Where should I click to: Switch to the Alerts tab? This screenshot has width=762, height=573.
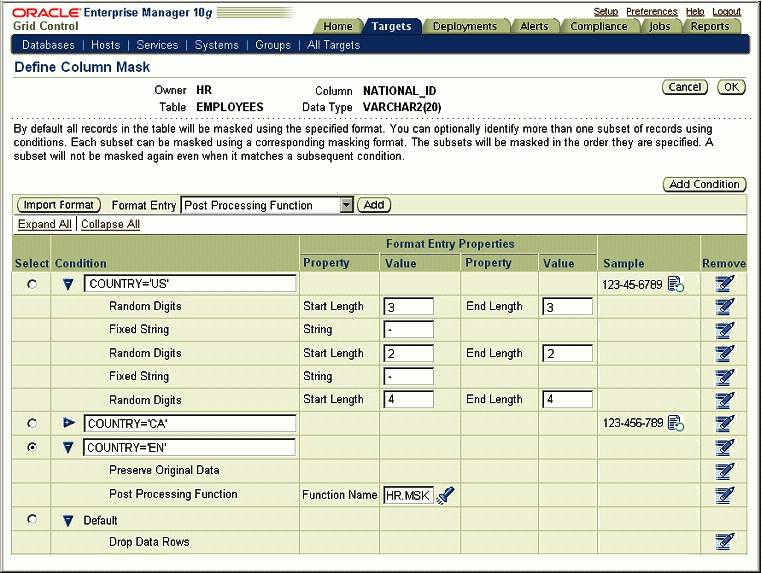coord(534,26)
